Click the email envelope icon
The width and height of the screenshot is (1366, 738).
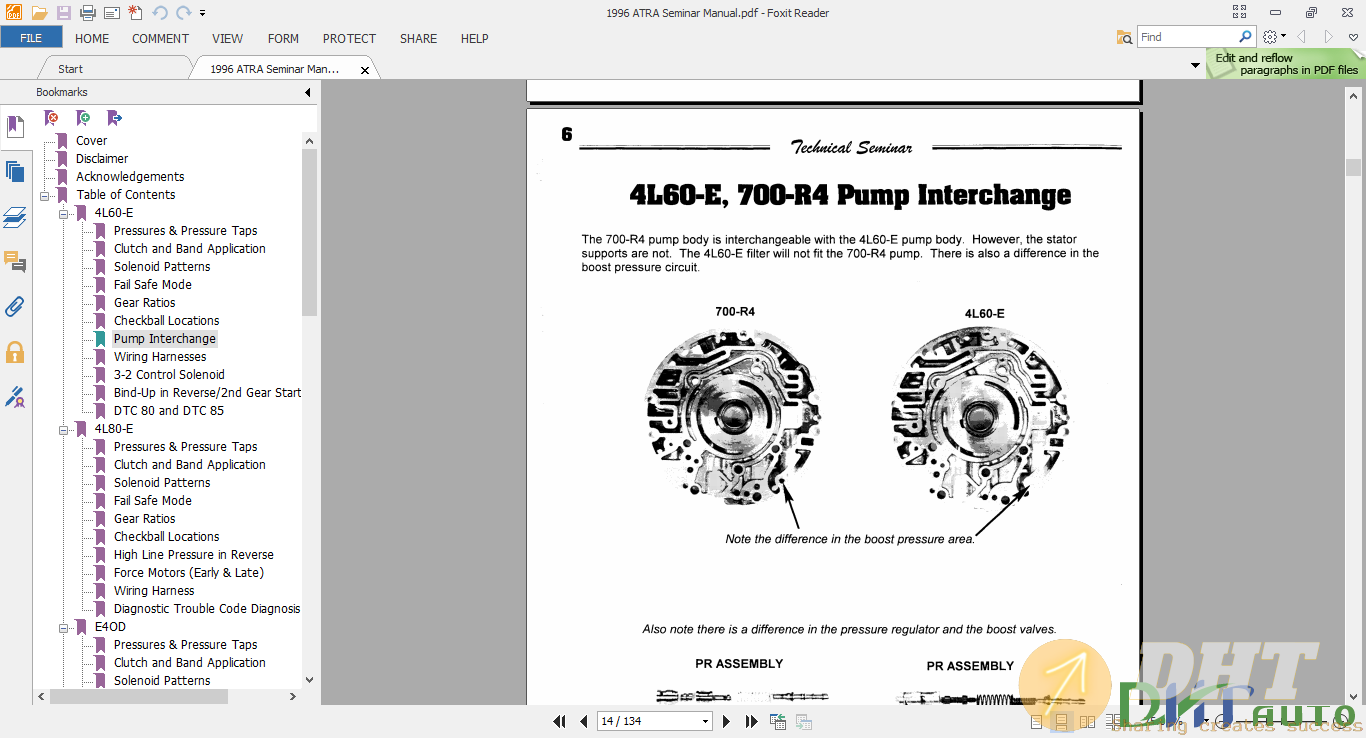(112, 13)
